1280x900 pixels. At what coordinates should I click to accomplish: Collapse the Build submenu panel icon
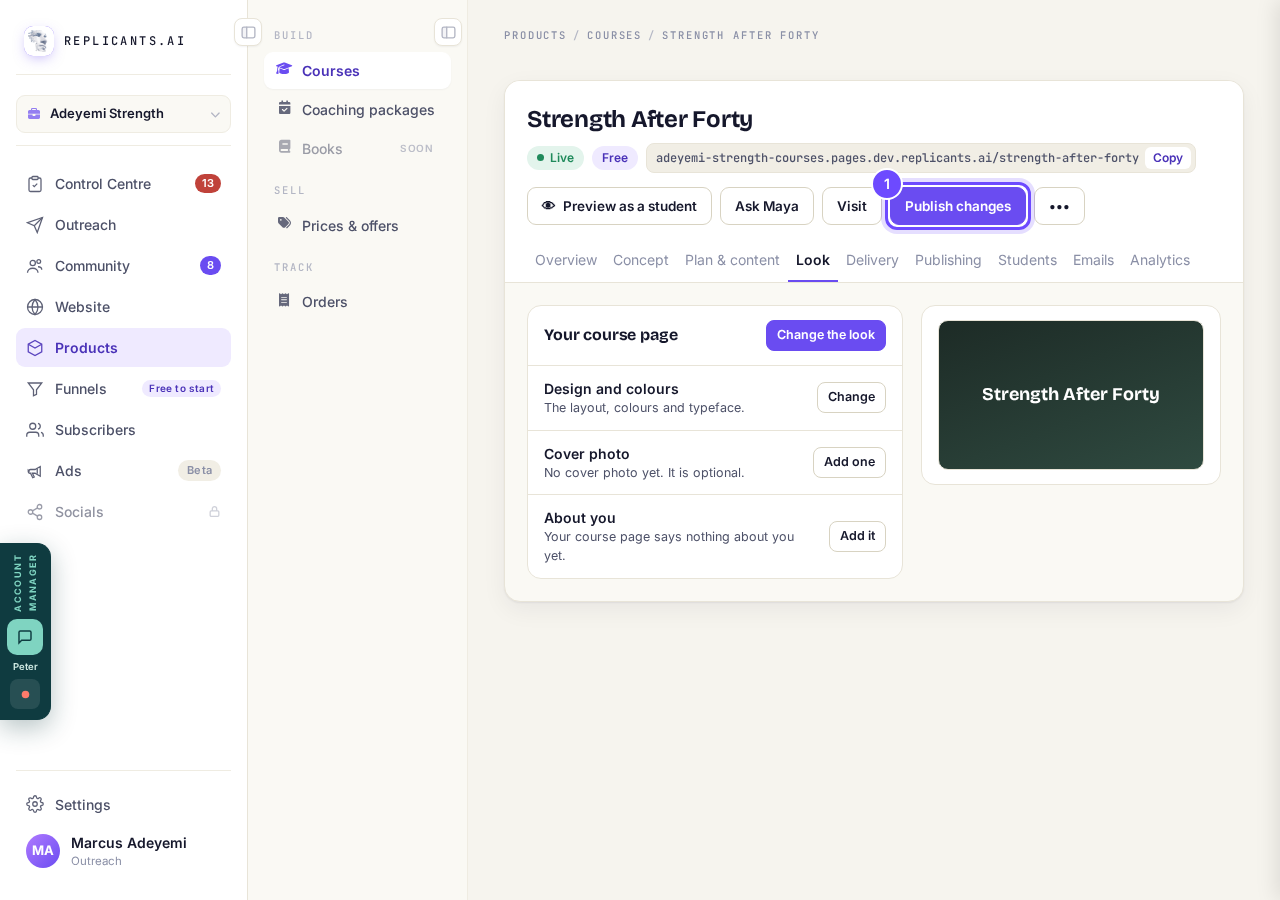[x=448, y=32]
